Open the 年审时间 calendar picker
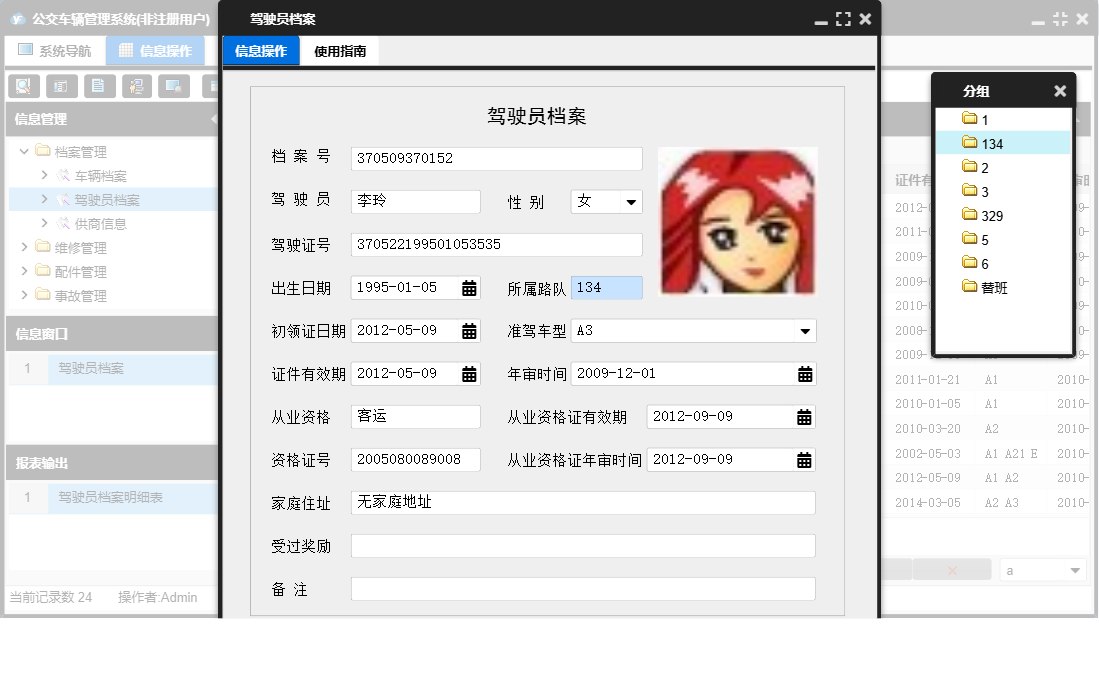Screen dimensions: 1099x685 click(806, 373)
